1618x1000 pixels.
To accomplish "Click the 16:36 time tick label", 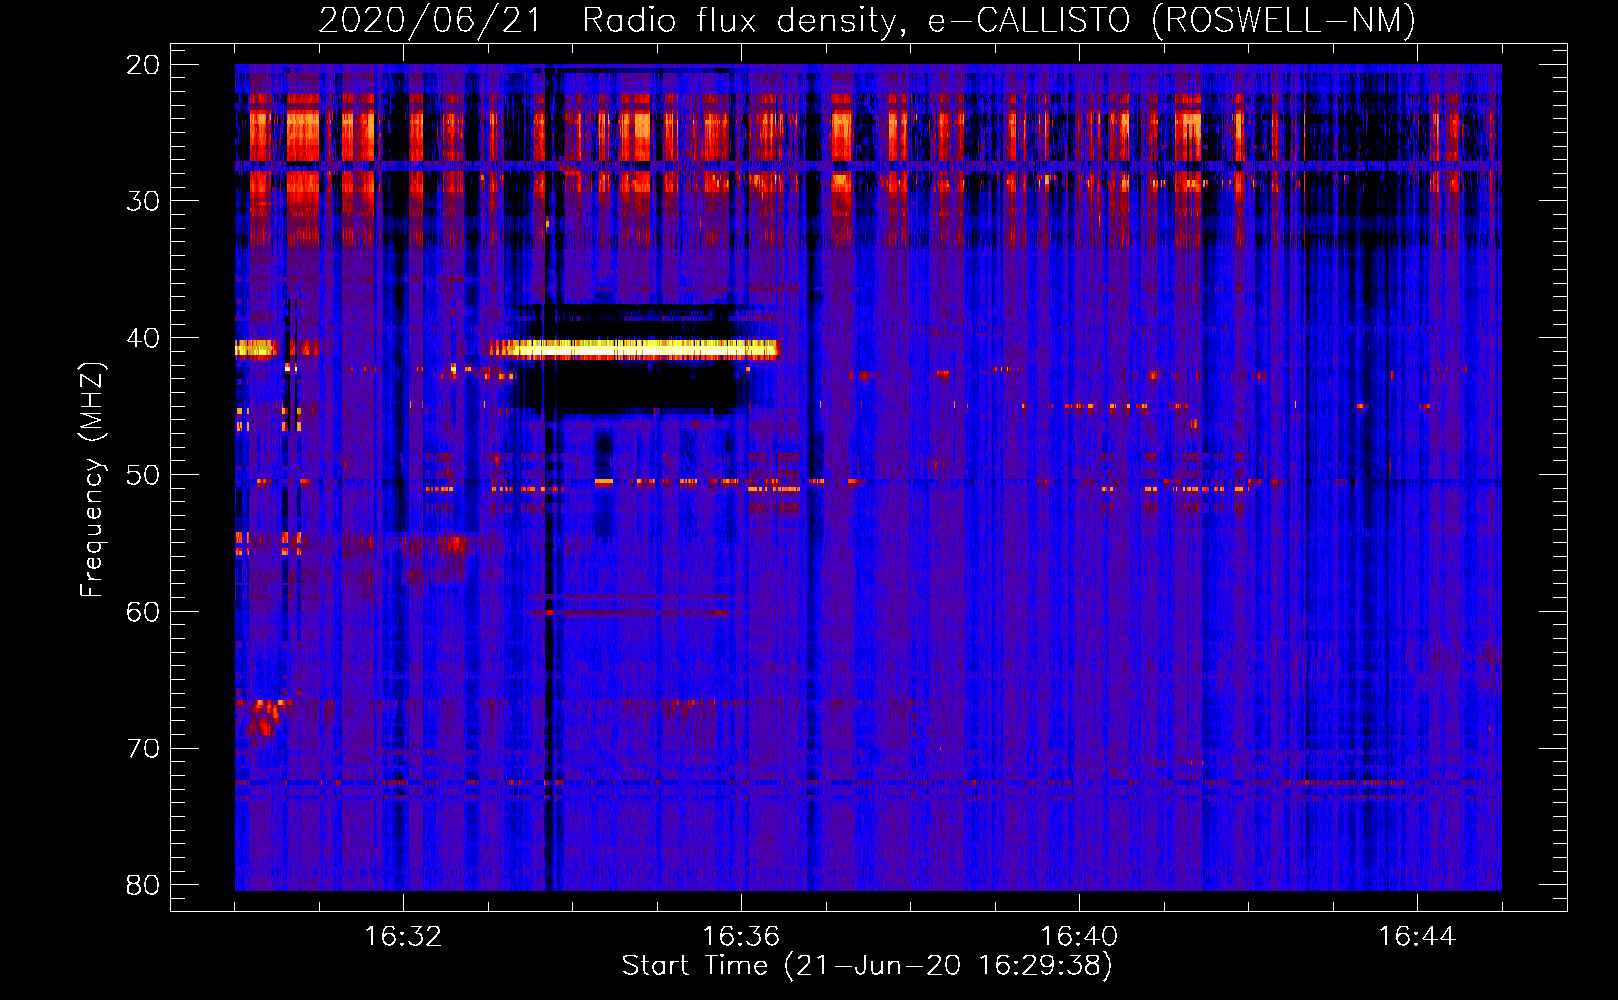I will coord(741,937).
